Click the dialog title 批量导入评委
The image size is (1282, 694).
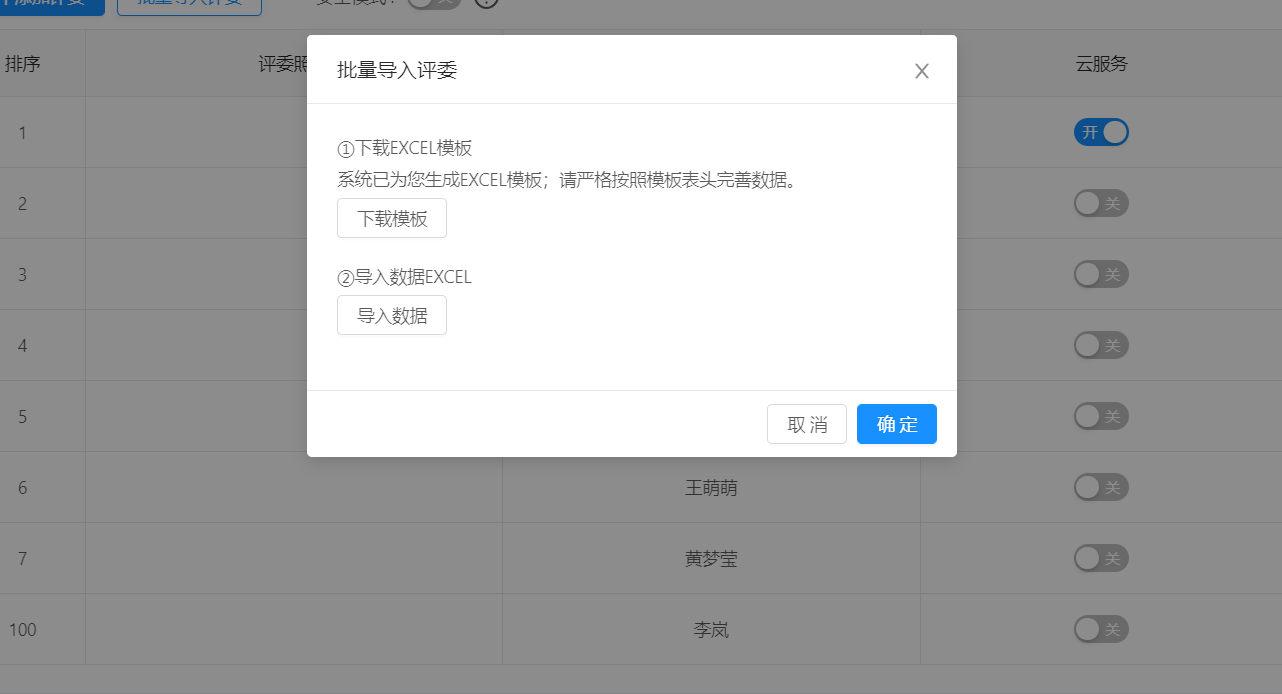(397, 70)
